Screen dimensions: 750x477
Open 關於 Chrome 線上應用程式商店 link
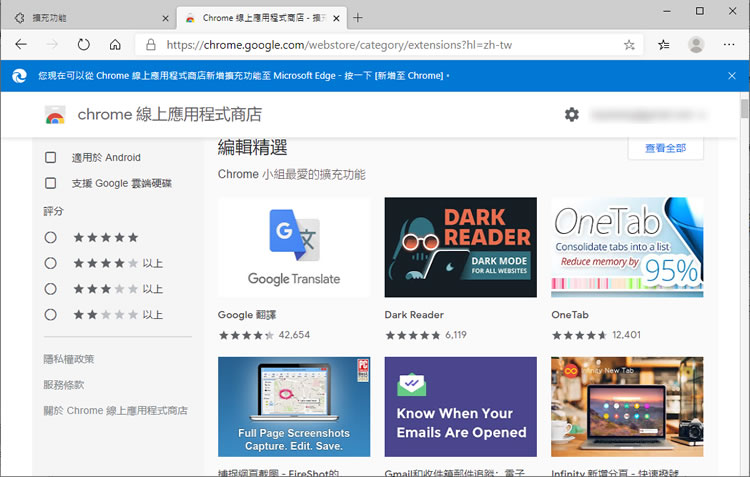[115, 410]
